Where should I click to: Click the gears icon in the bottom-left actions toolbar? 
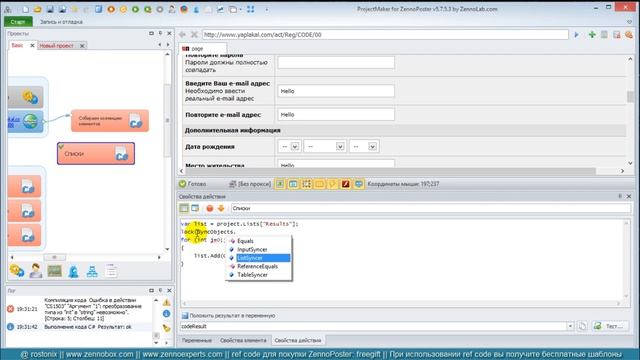pos(17,271)
